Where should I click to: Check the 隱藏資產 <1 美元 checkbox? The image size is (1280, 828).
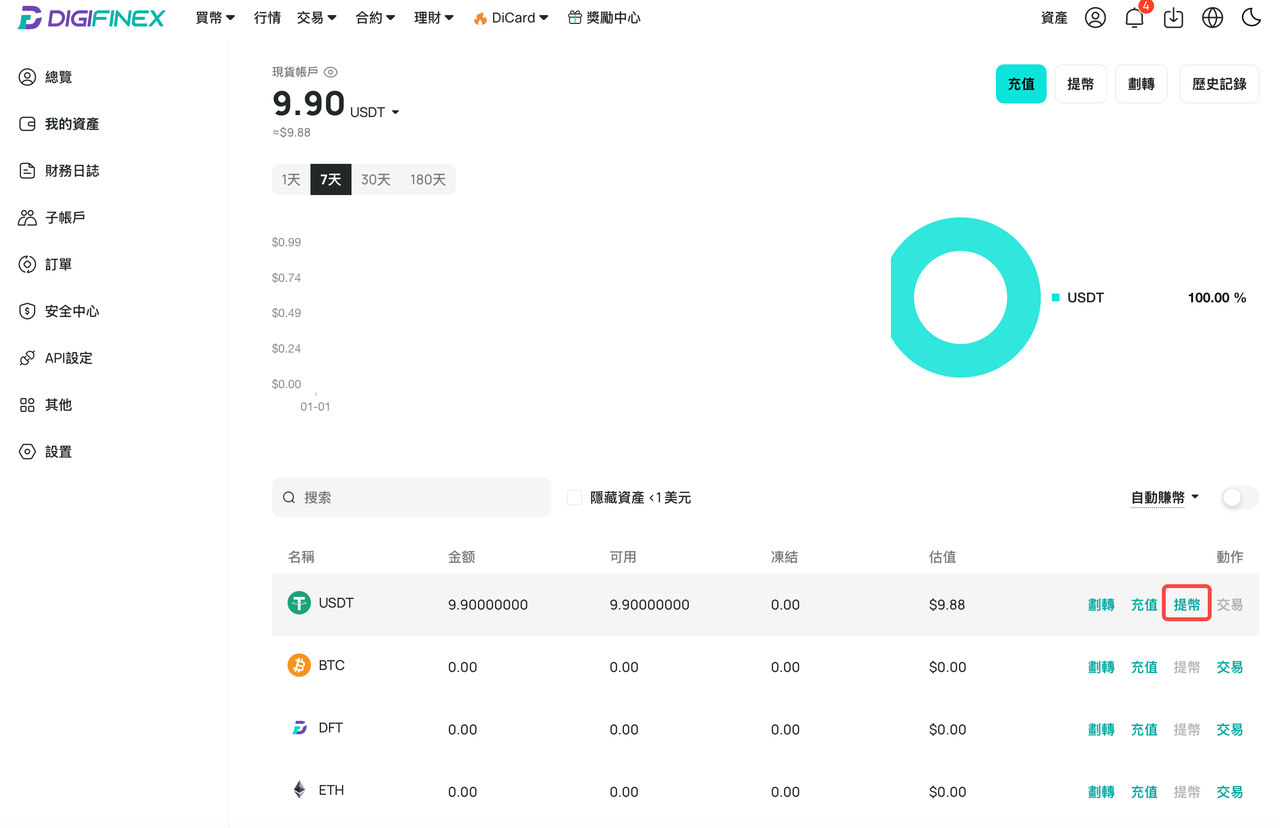(x=574, y=497)
